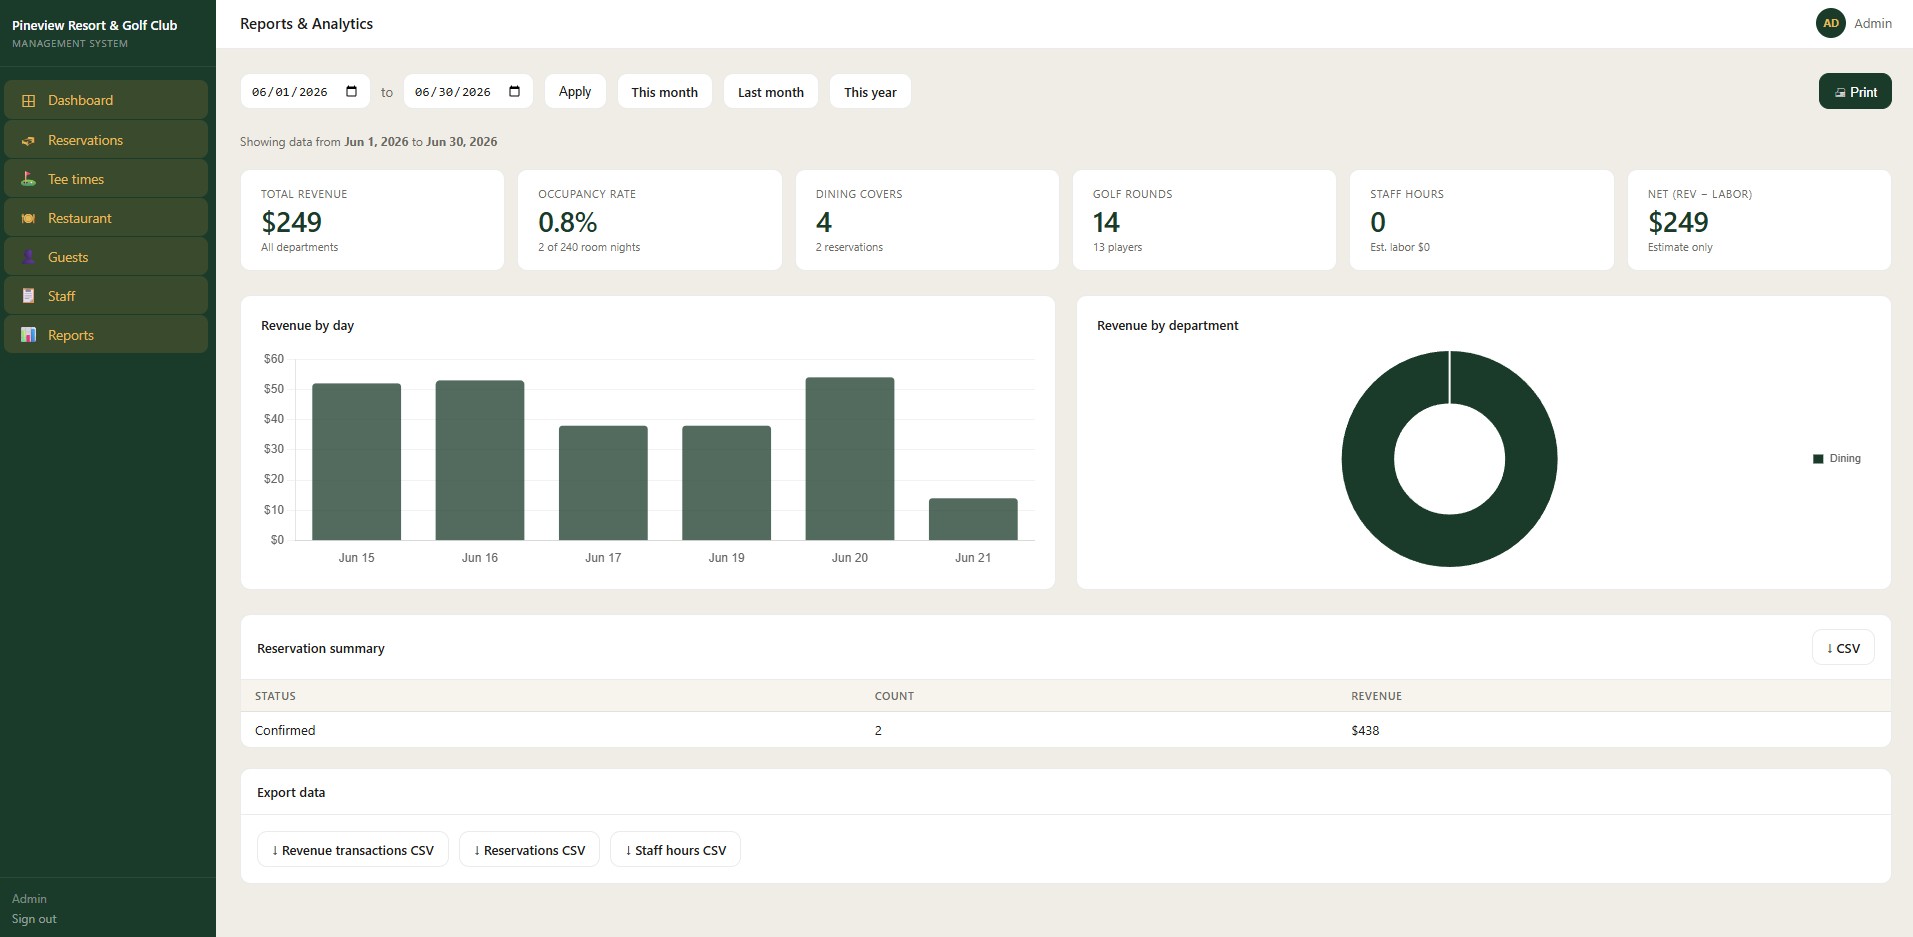
Task: Click the STATUS column header
Action: tap(275, 696)
